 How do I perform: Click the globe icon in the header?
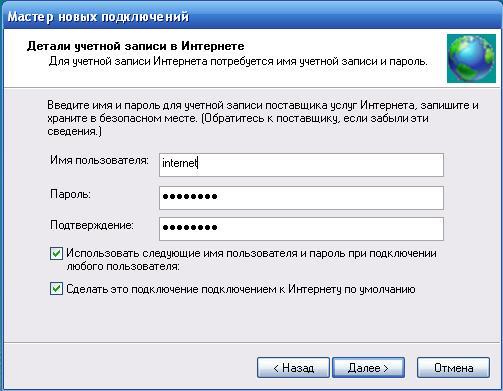coord(471,58)
